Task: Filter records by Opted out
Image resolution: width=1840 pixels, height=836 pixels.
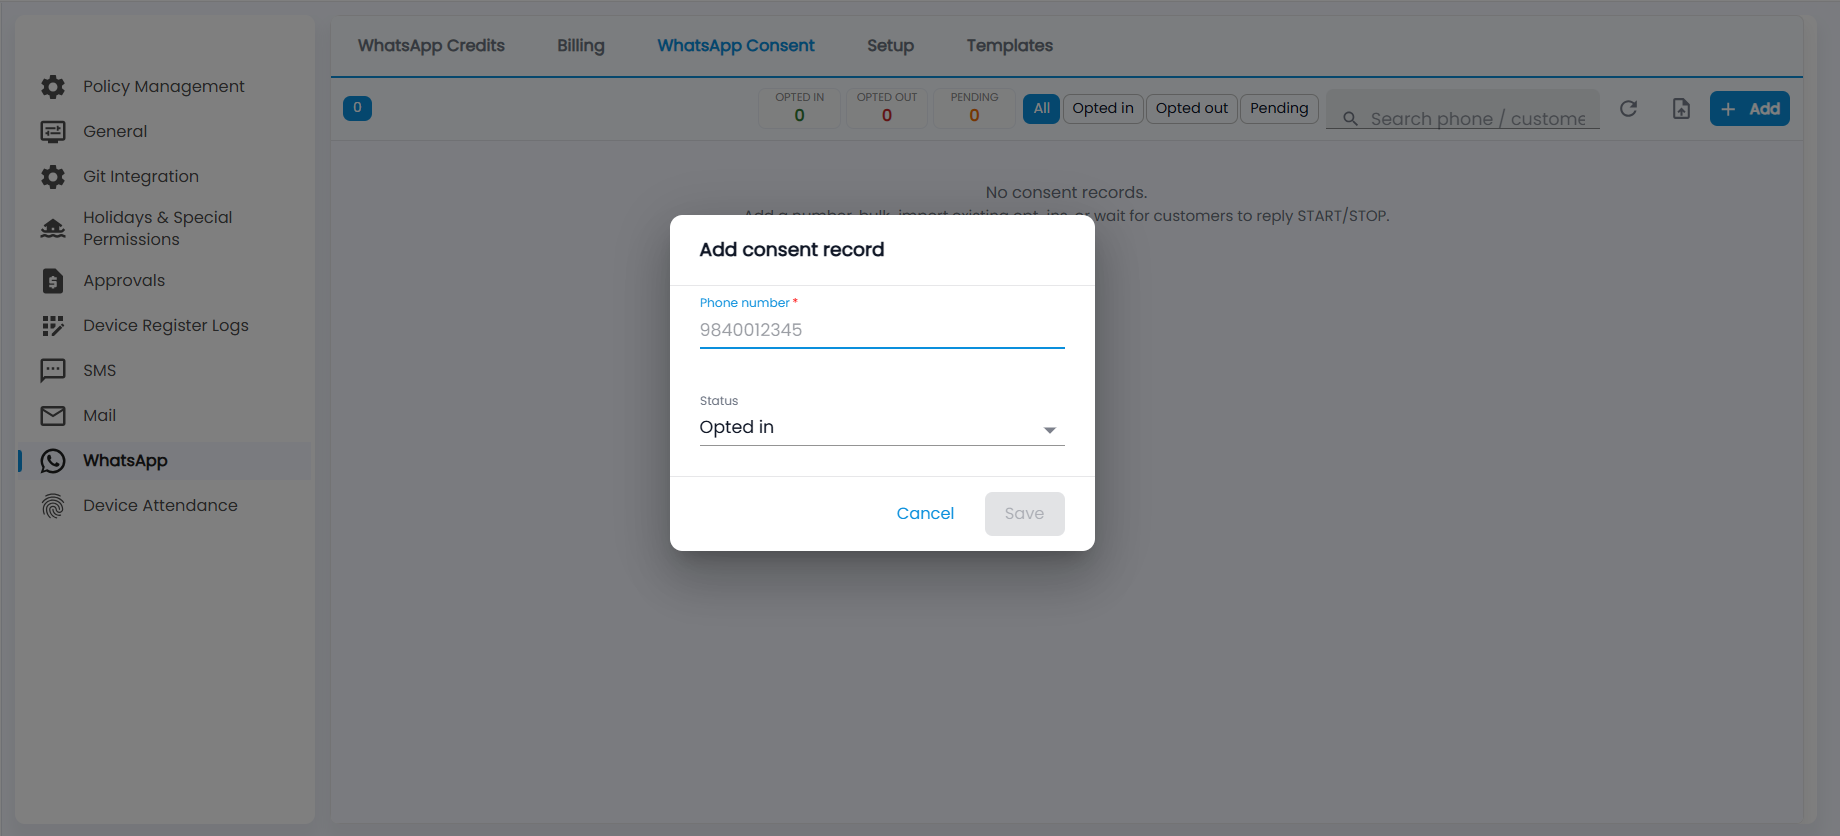Action: point(1191,108)
